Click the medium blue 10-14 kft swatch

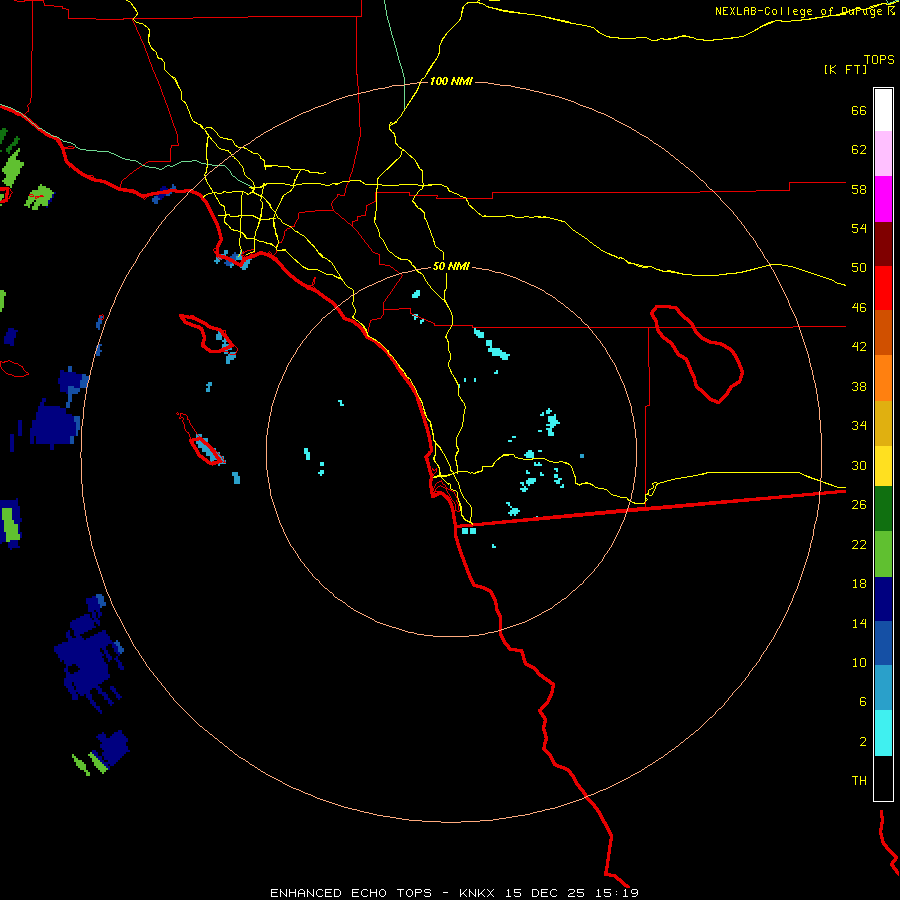(x=883, y=643)
